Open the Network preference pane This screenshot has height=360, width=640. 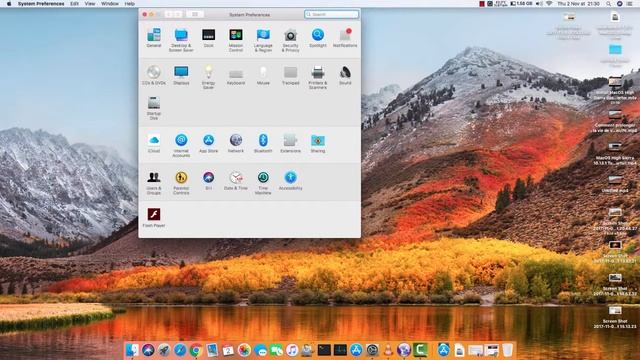(x=236, y=143)
